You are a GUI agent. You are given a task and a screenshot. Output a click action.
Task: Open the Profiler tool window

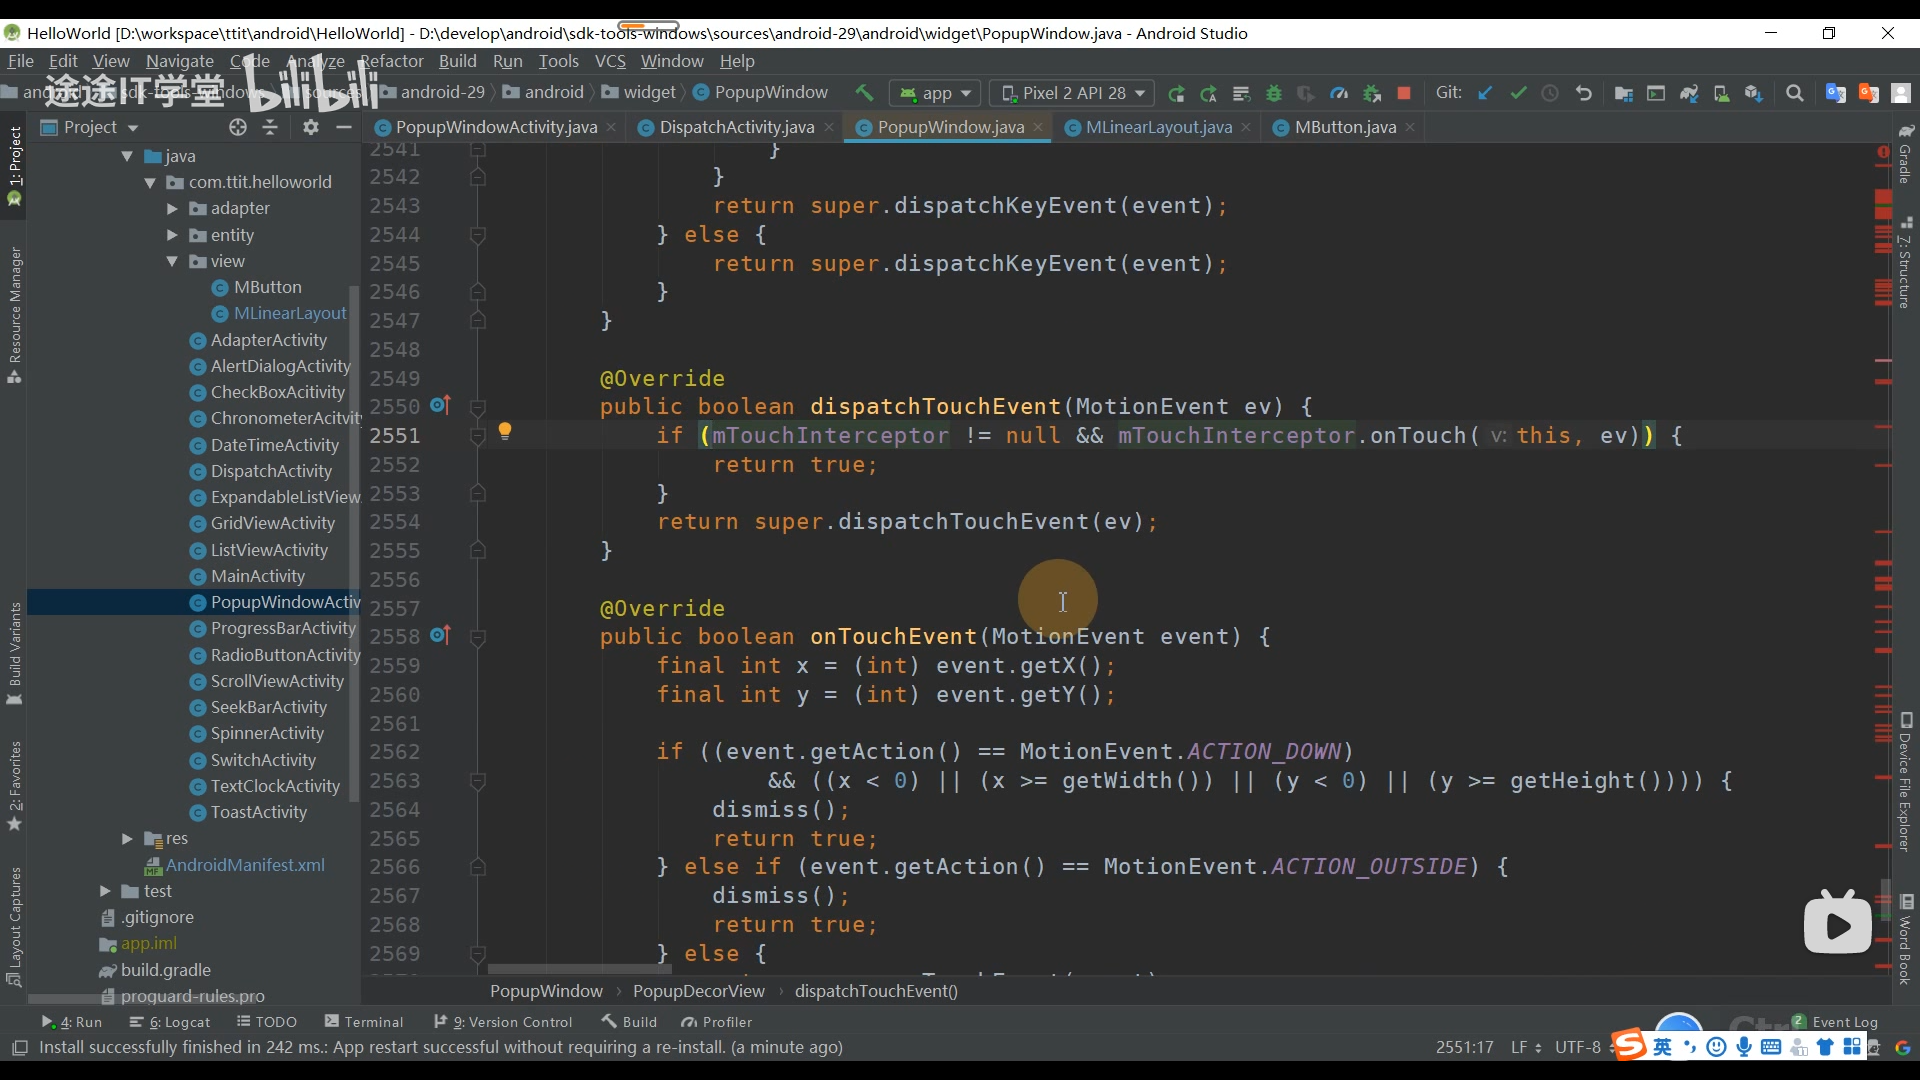pos(716,1022)
